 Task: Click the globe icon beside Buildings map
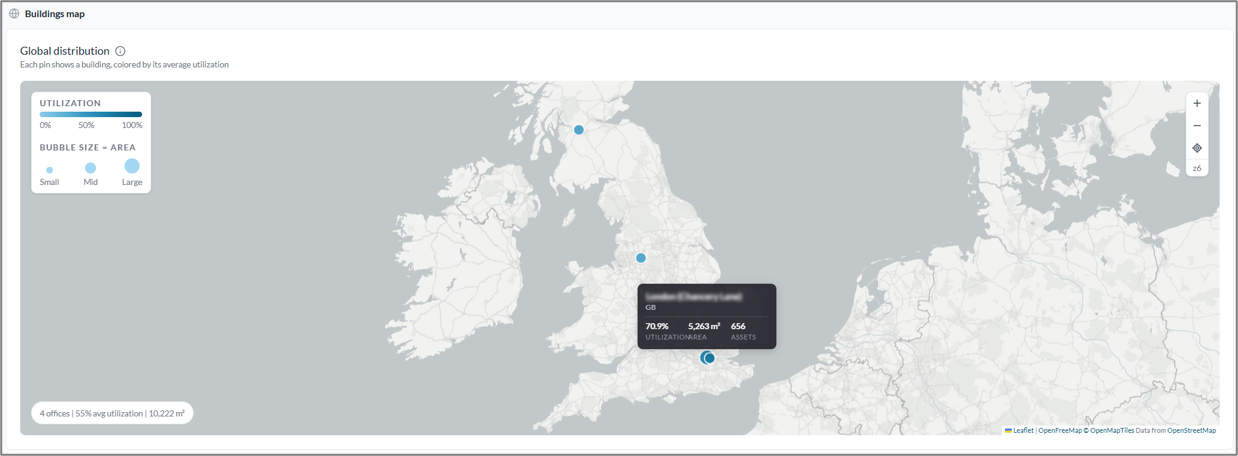pos(14,14)
